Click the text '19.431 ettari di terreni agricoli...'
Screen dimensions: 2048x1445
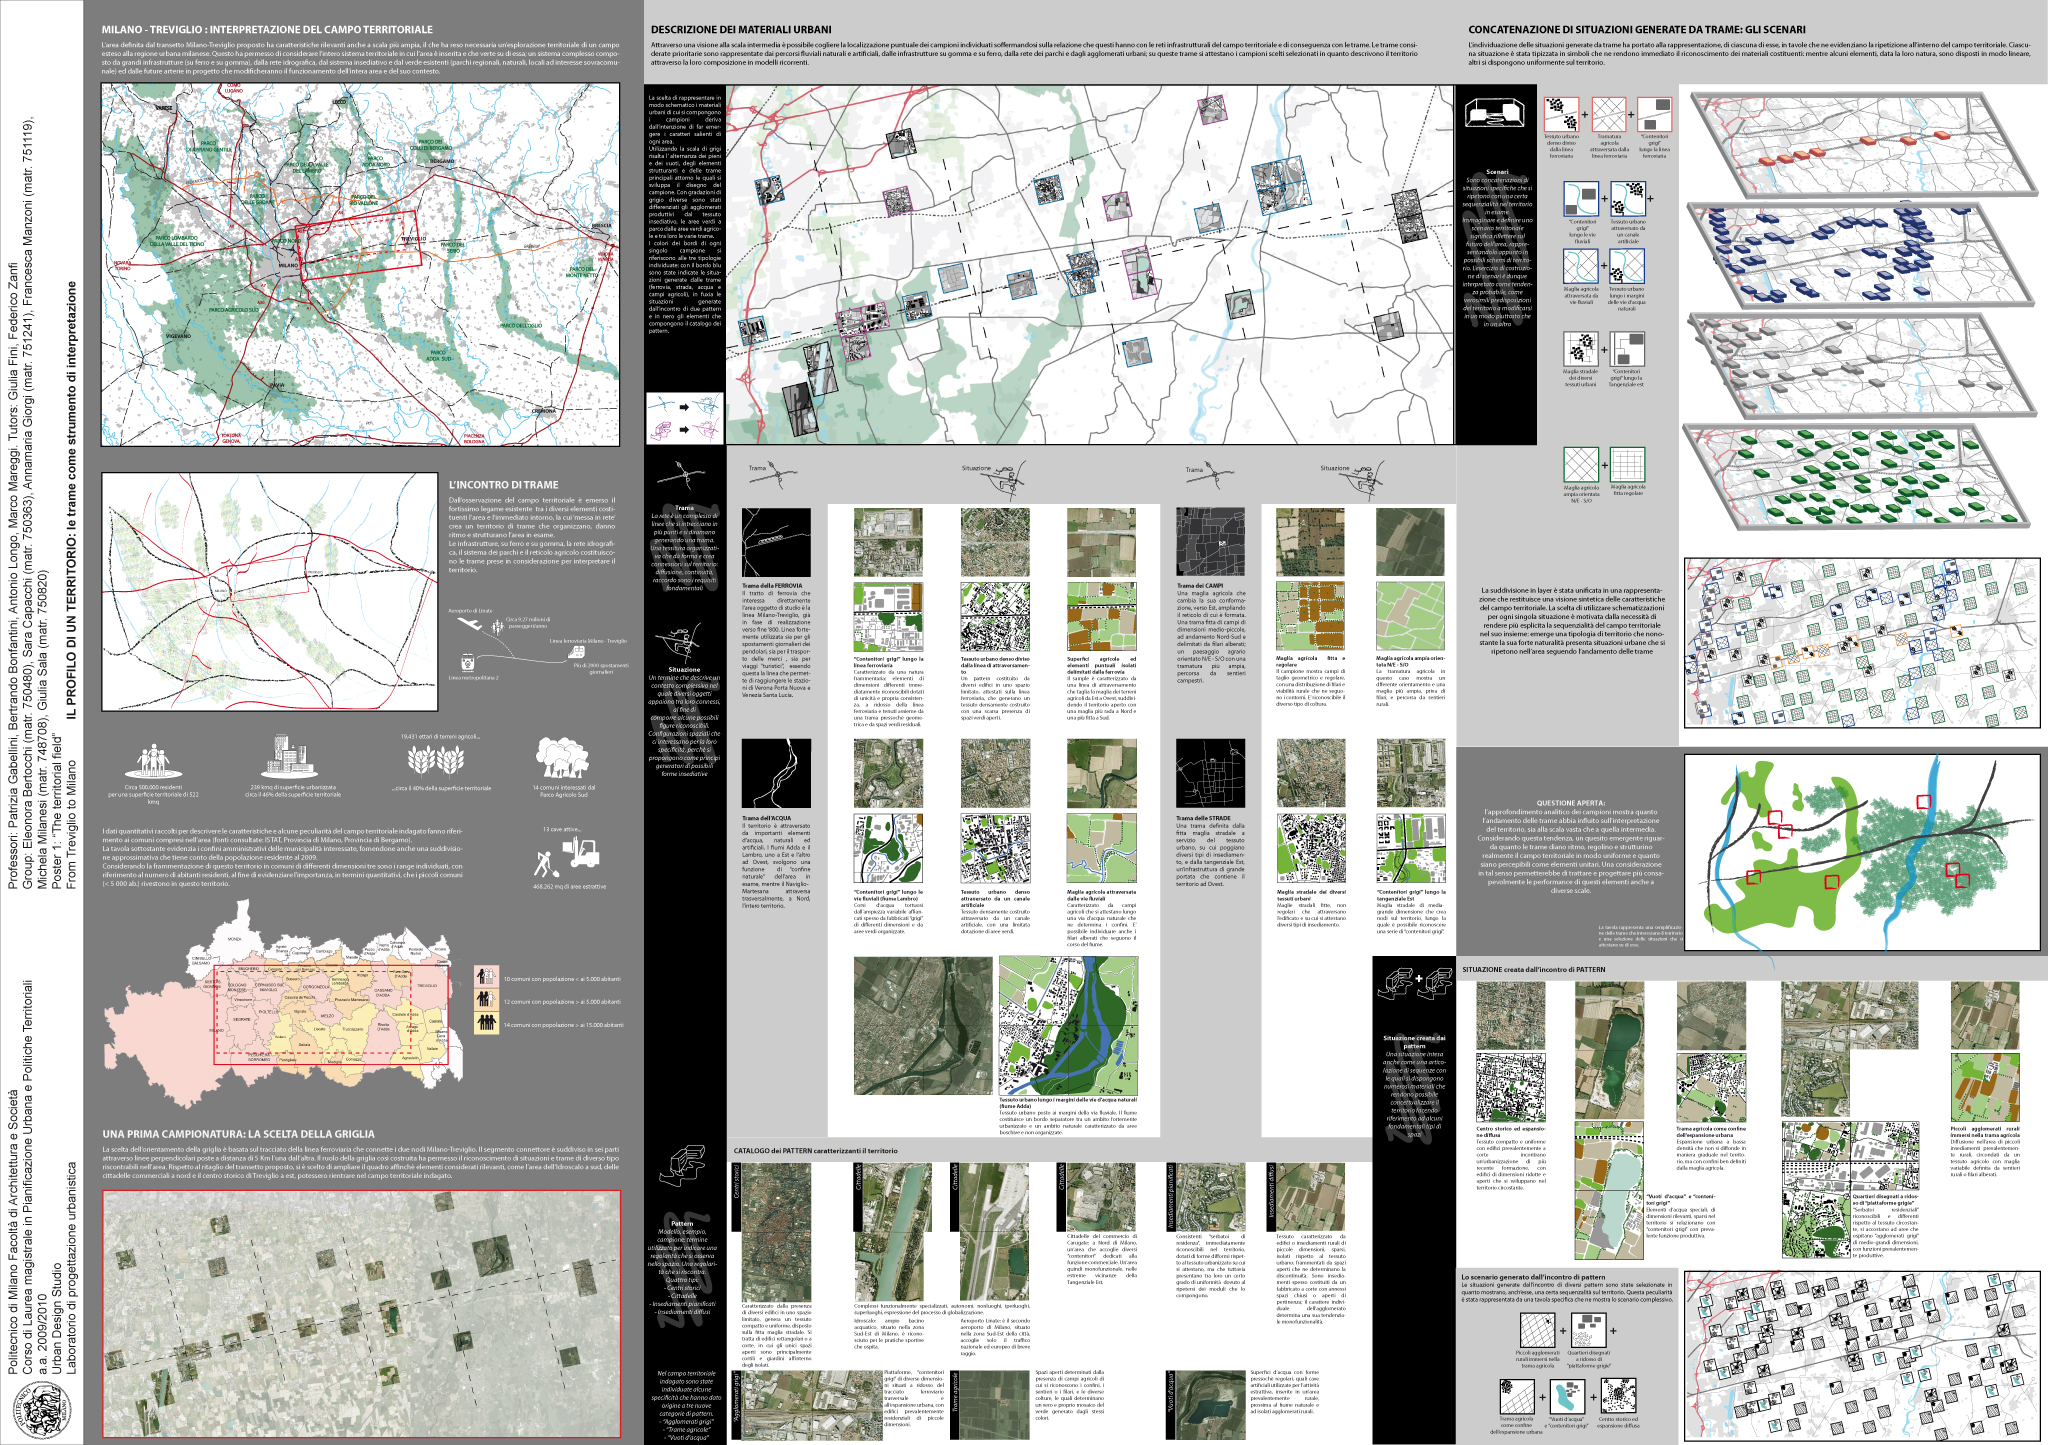440,737
